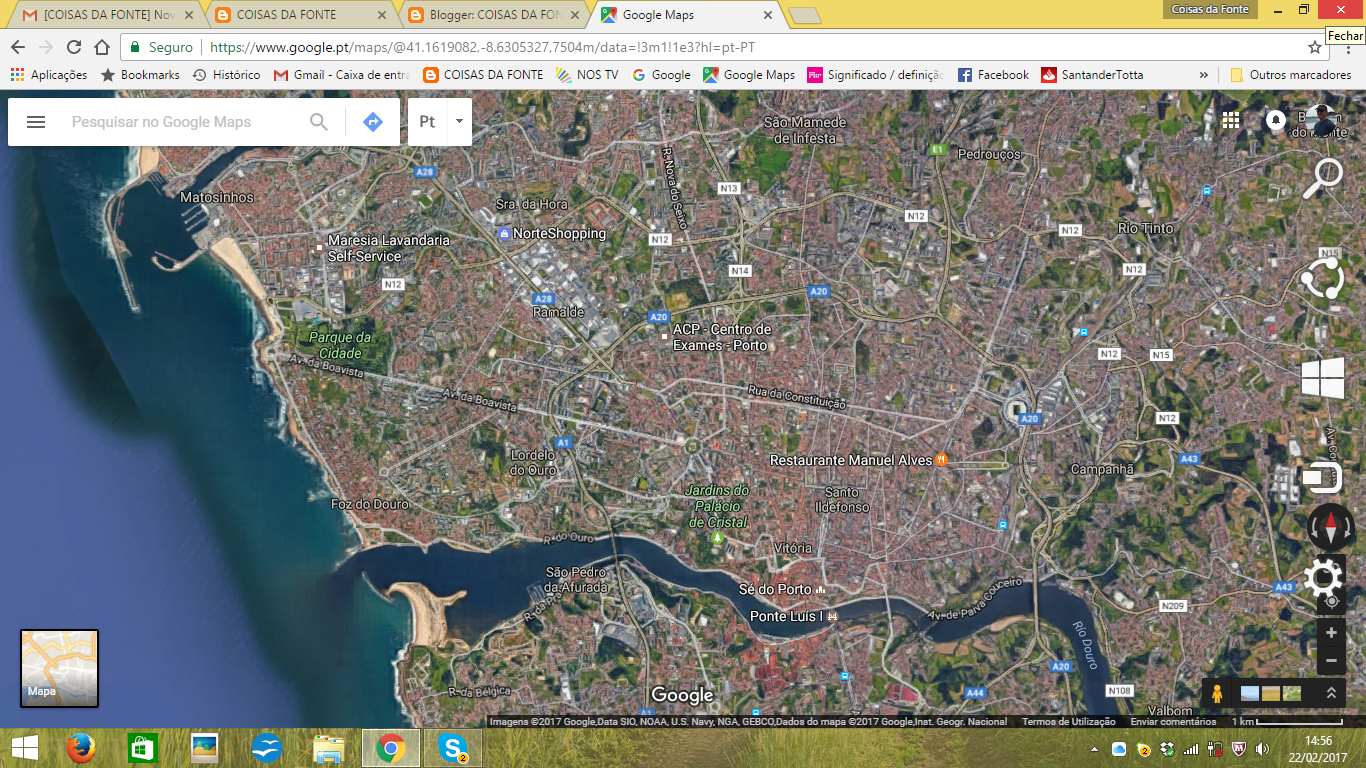Pick up the Street View pegman
1366x768 pixels.
(x=1217, y=693)
